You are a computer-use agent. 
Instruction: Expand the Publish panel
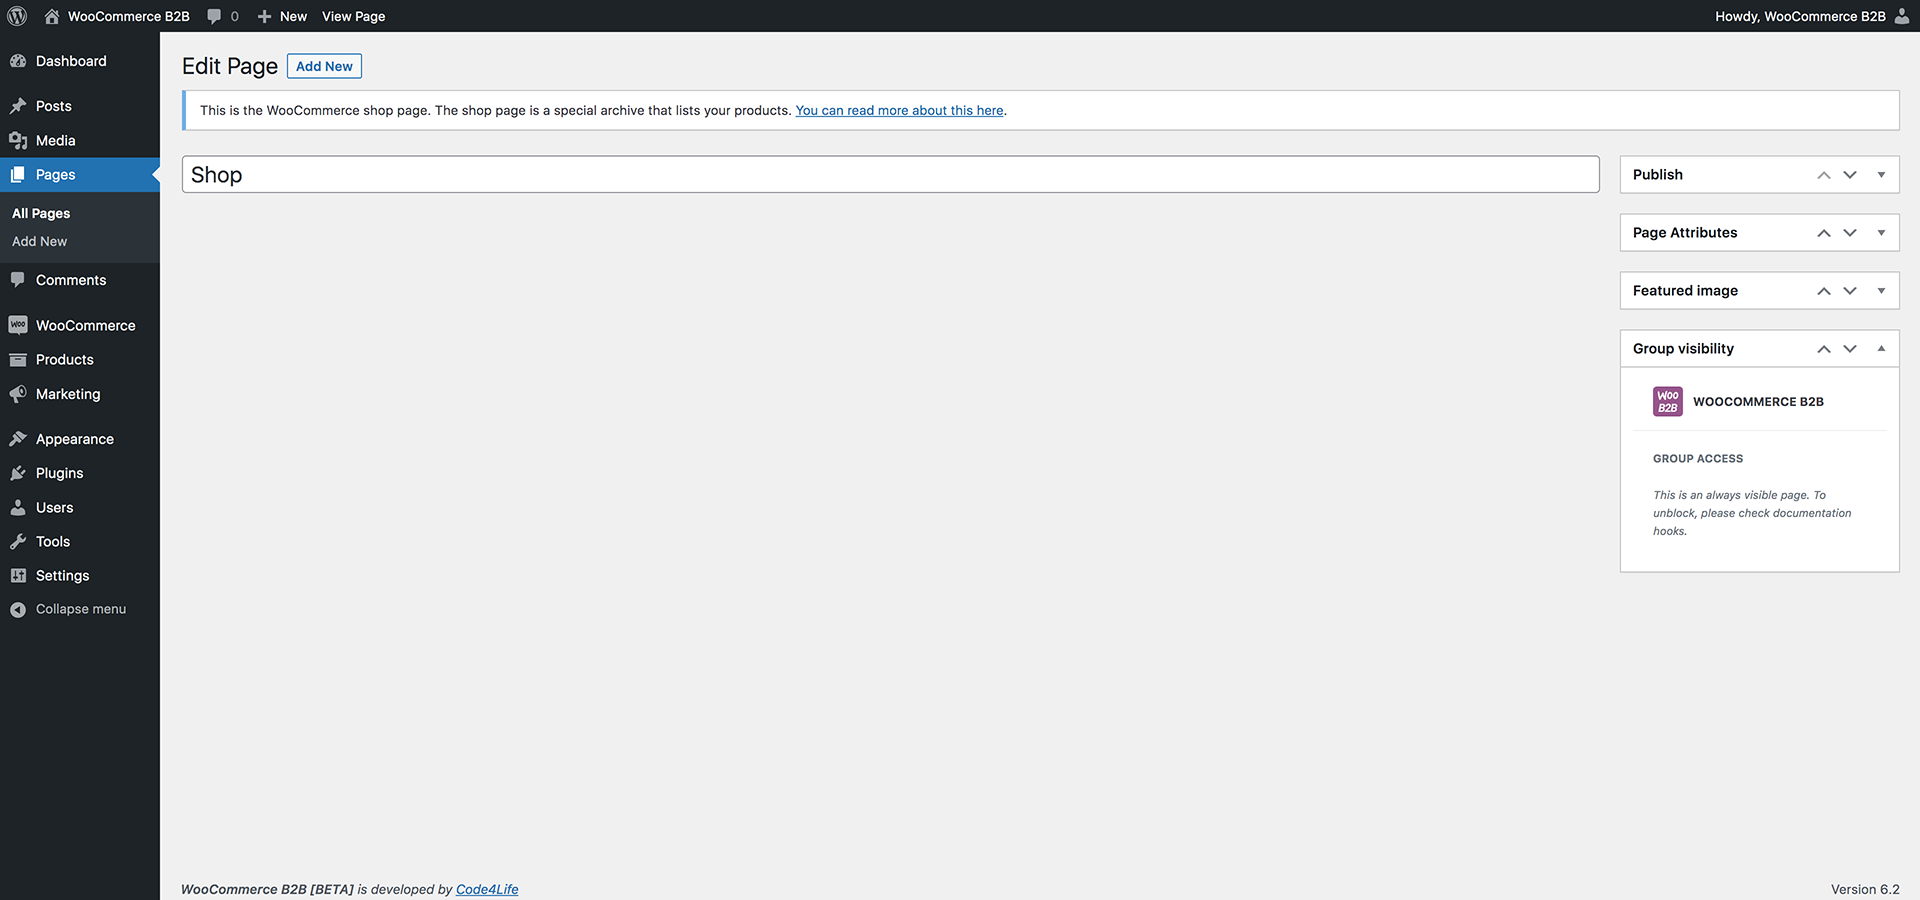(1881, 175)
